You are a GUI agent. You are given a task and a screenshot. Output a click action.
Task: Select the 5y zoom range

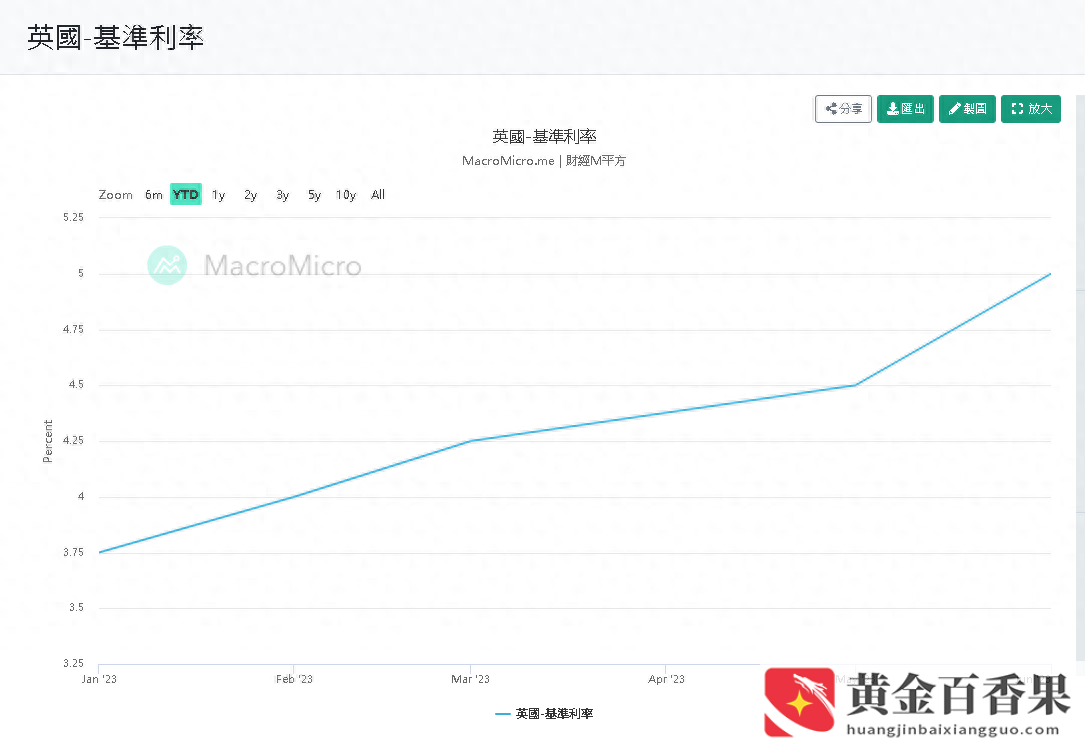tap(314, 195)
